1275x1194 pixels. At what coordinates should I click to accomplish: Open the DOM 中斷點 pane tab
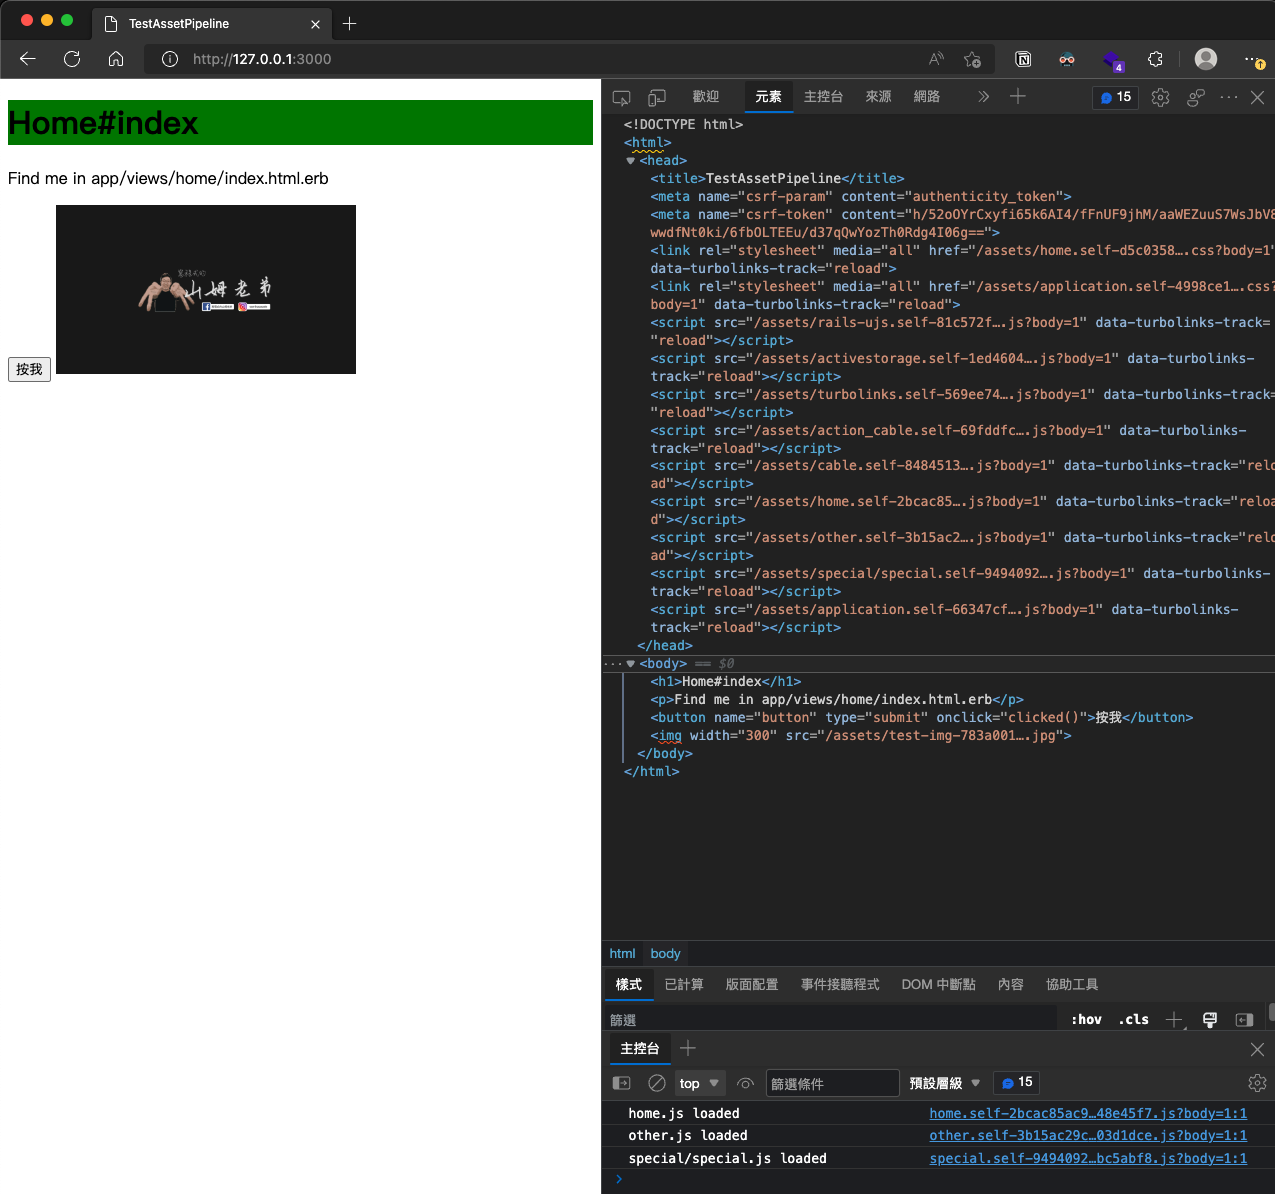click(x=938, y=985)
